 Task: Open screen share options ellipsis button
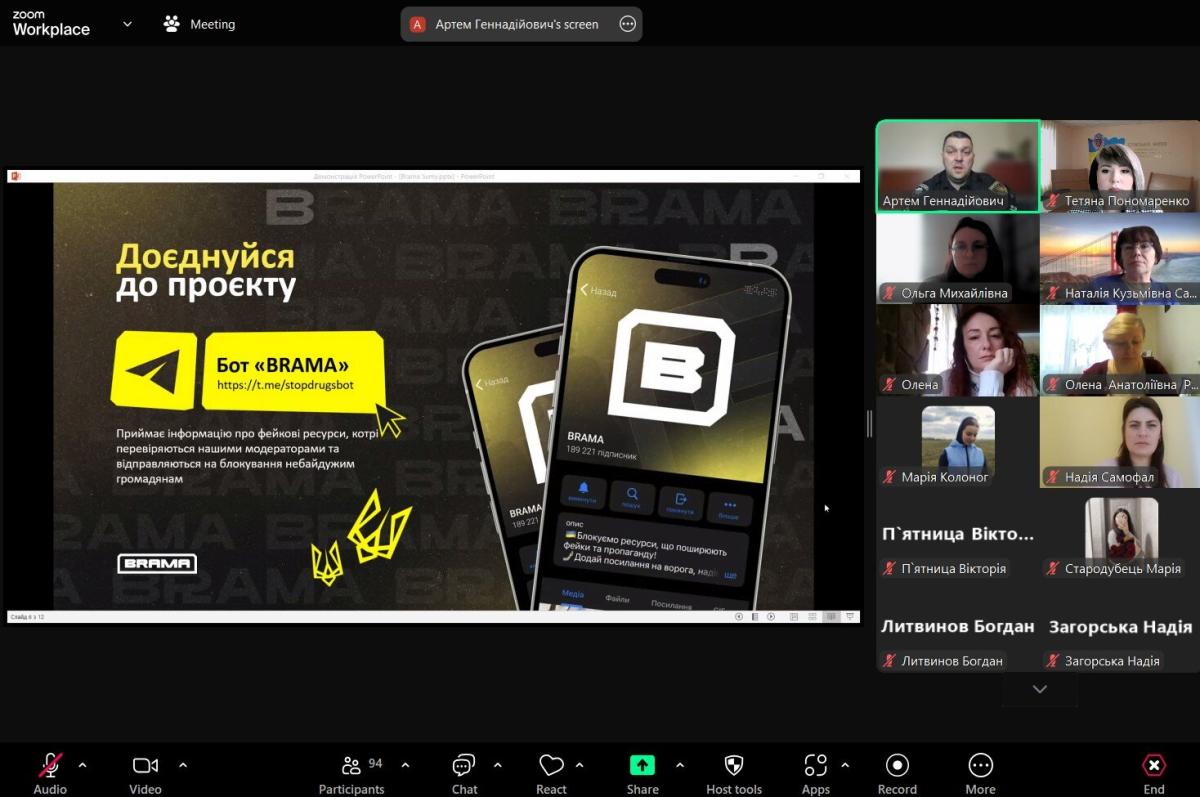coord(627,24)
